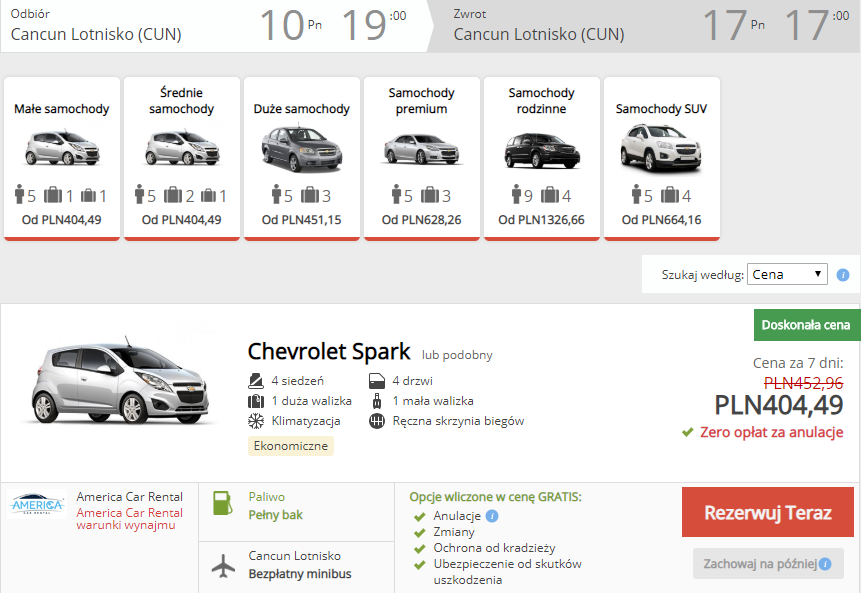
Task: Click the Pełny bak fuel policy text
Action: [x=276, y=515]
